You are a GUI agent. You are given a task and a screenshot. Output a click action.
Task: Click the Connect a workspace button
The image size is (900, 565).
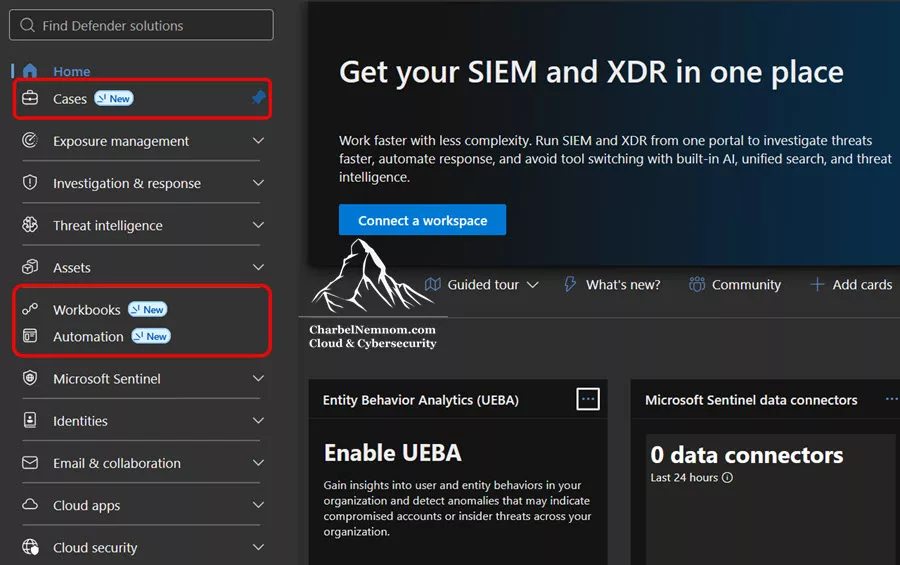click(422, 220)
